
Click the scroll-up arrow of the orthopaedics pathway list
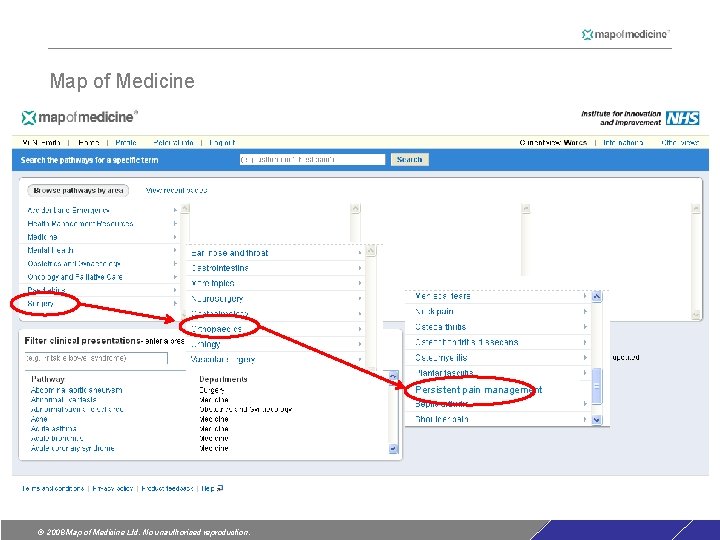(x=596, y=296)
